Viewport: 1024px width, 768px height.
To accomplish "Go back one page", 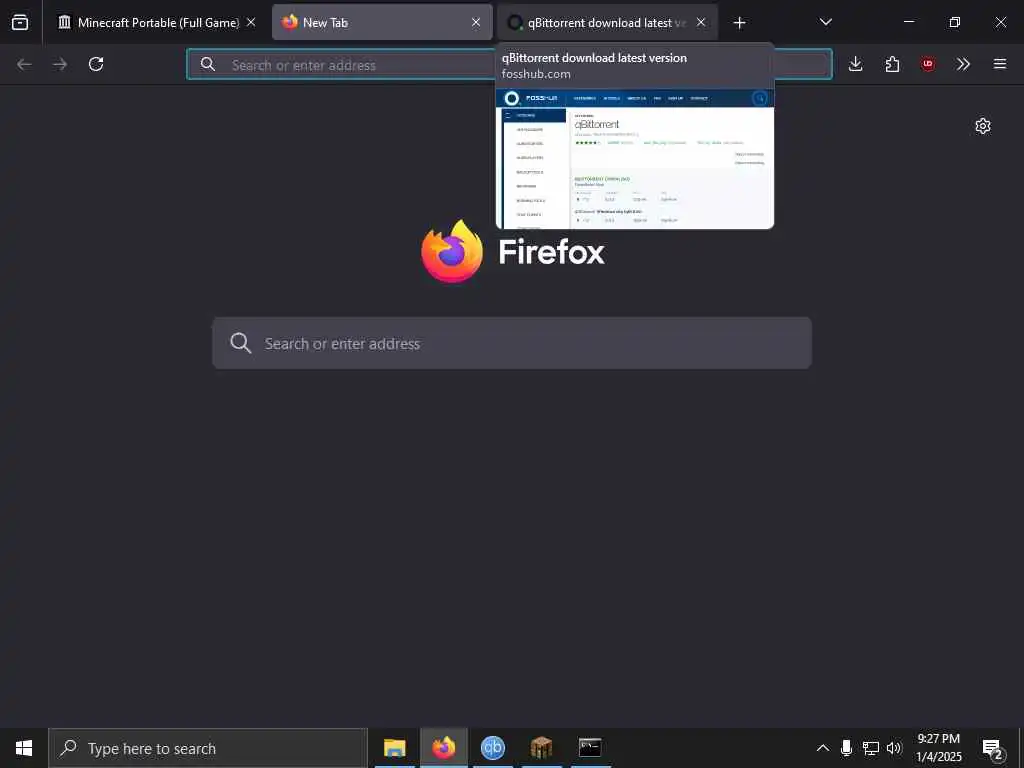I will click(x=24, y=64).
